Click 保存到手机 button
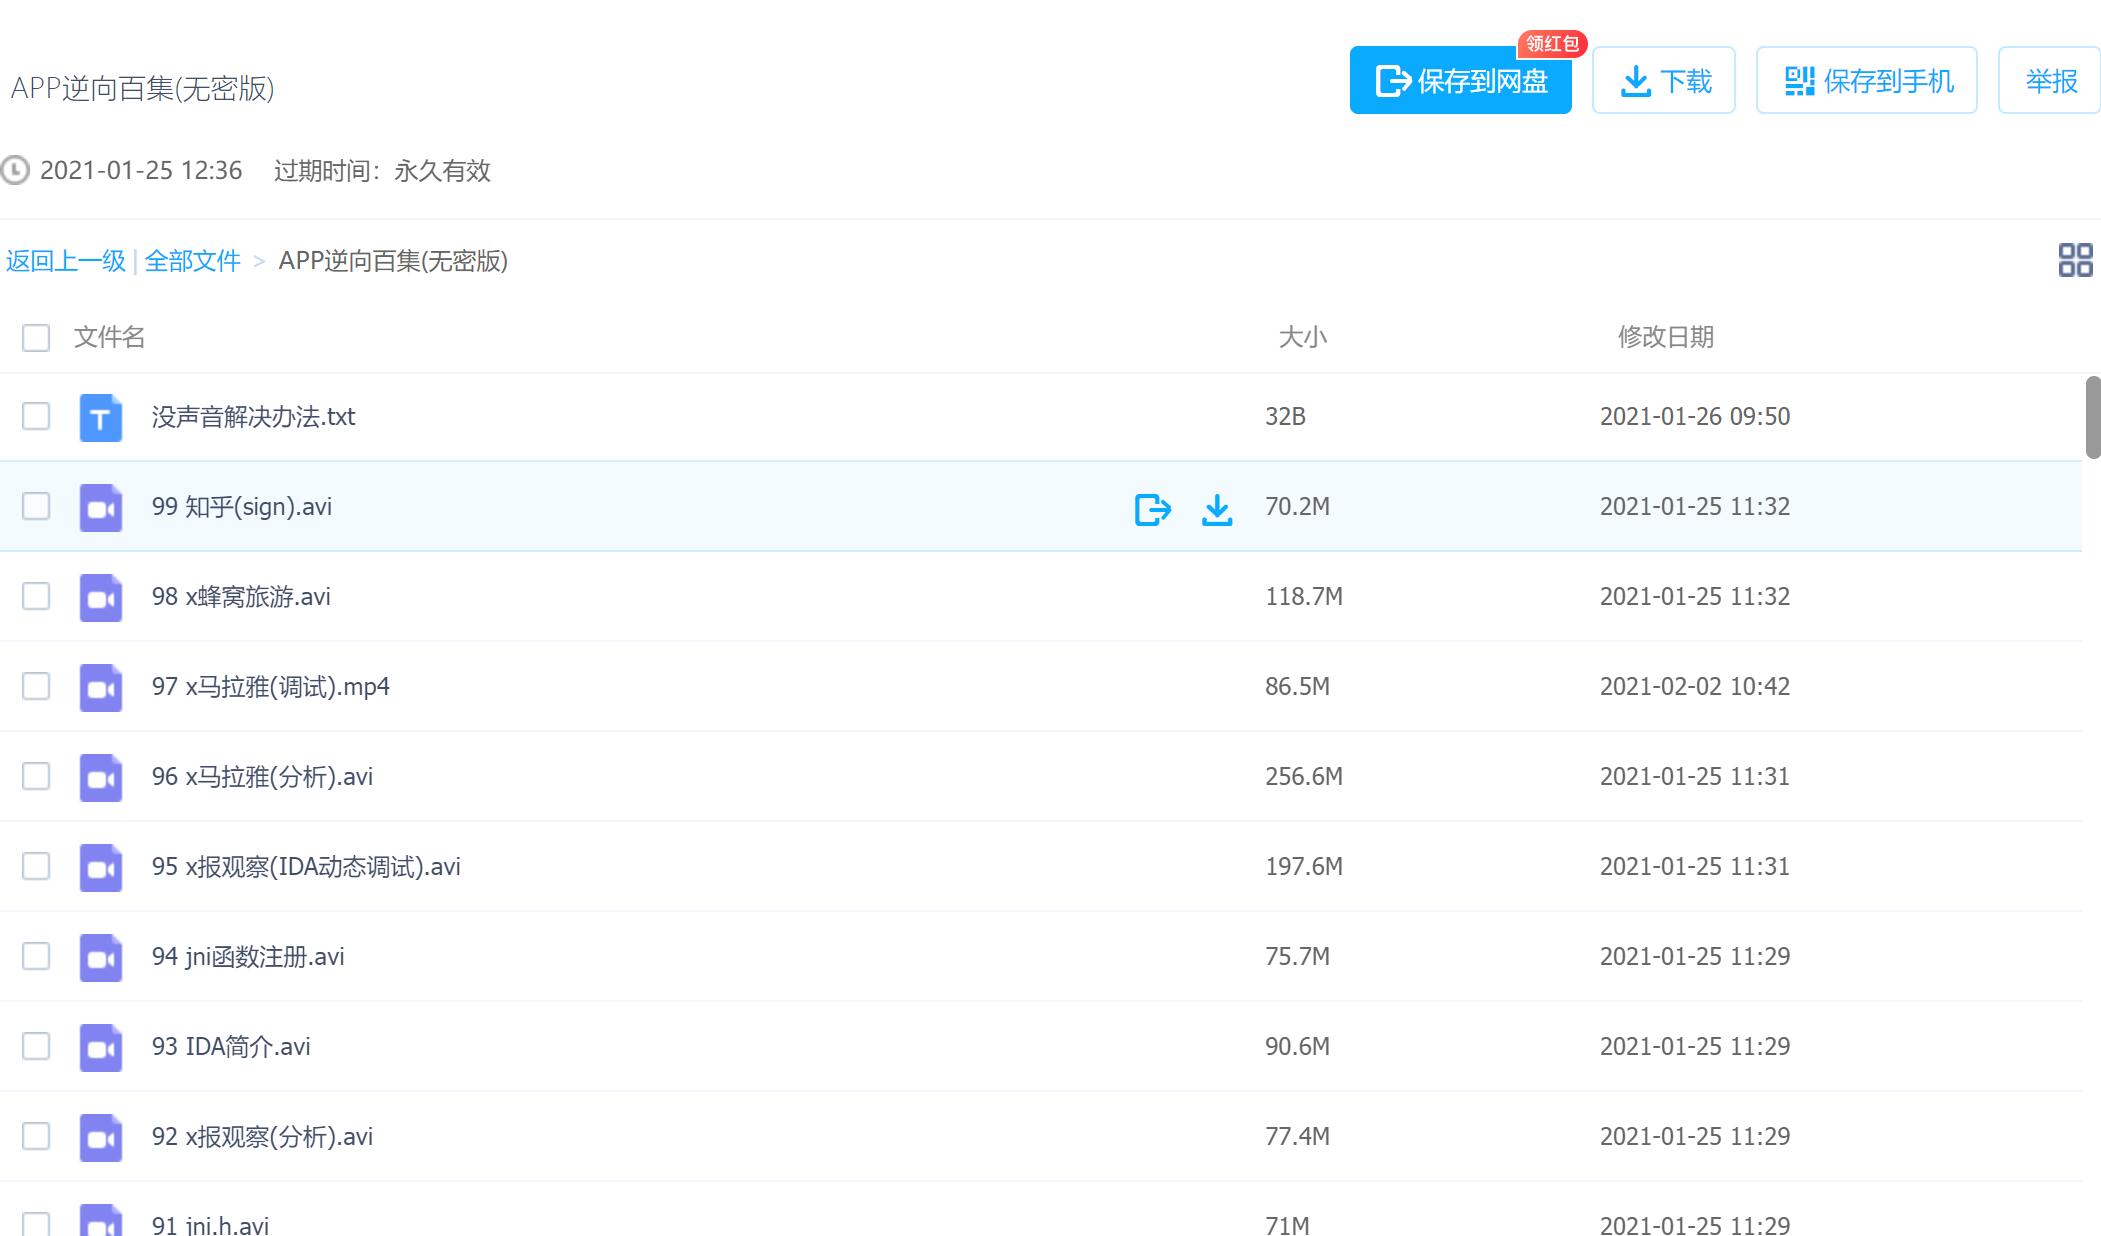Screen dimensions: 2101x1236 tap(1866, 81)
